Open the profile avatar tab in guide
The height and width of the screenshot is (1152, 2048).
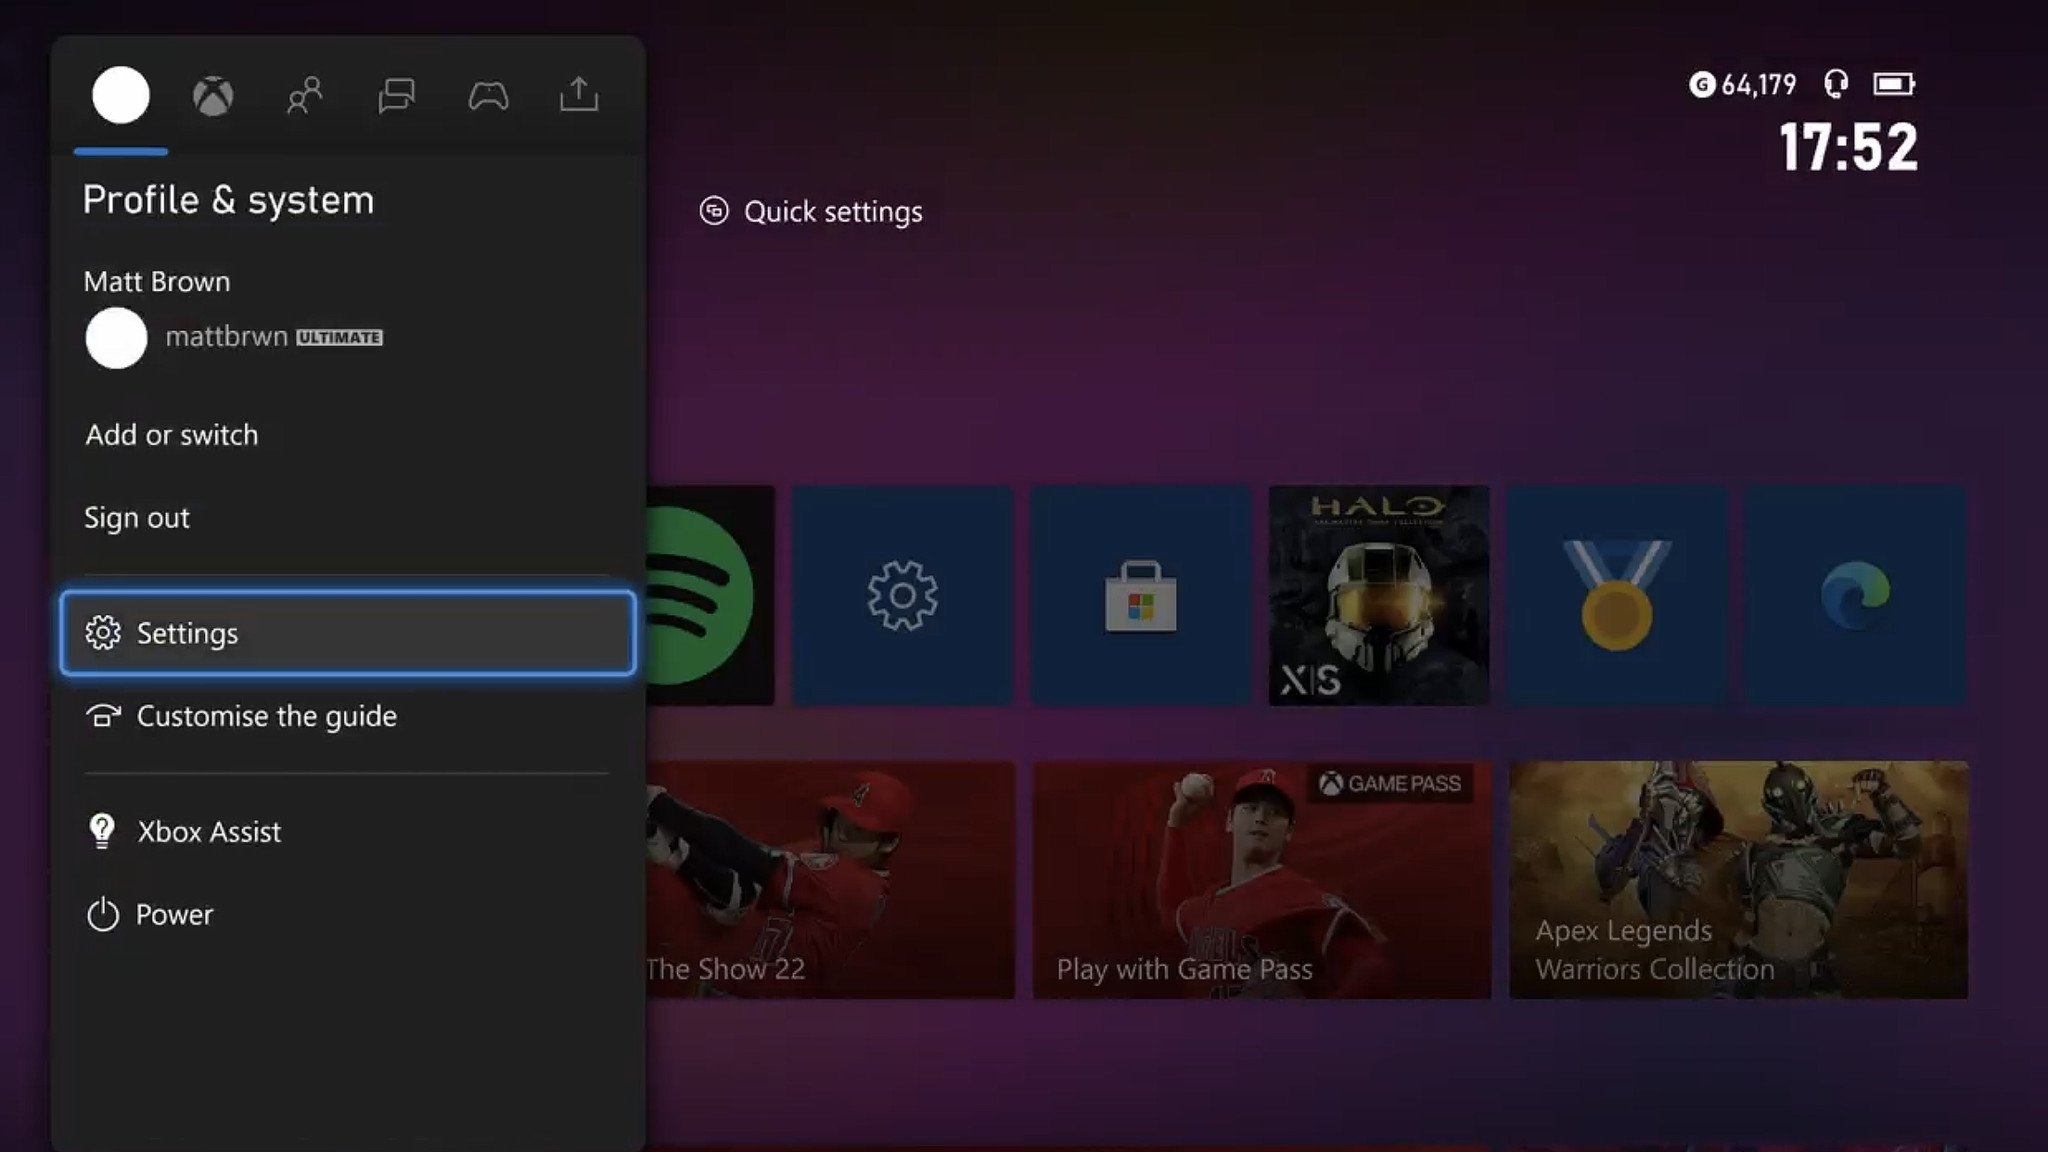(121, 95)
